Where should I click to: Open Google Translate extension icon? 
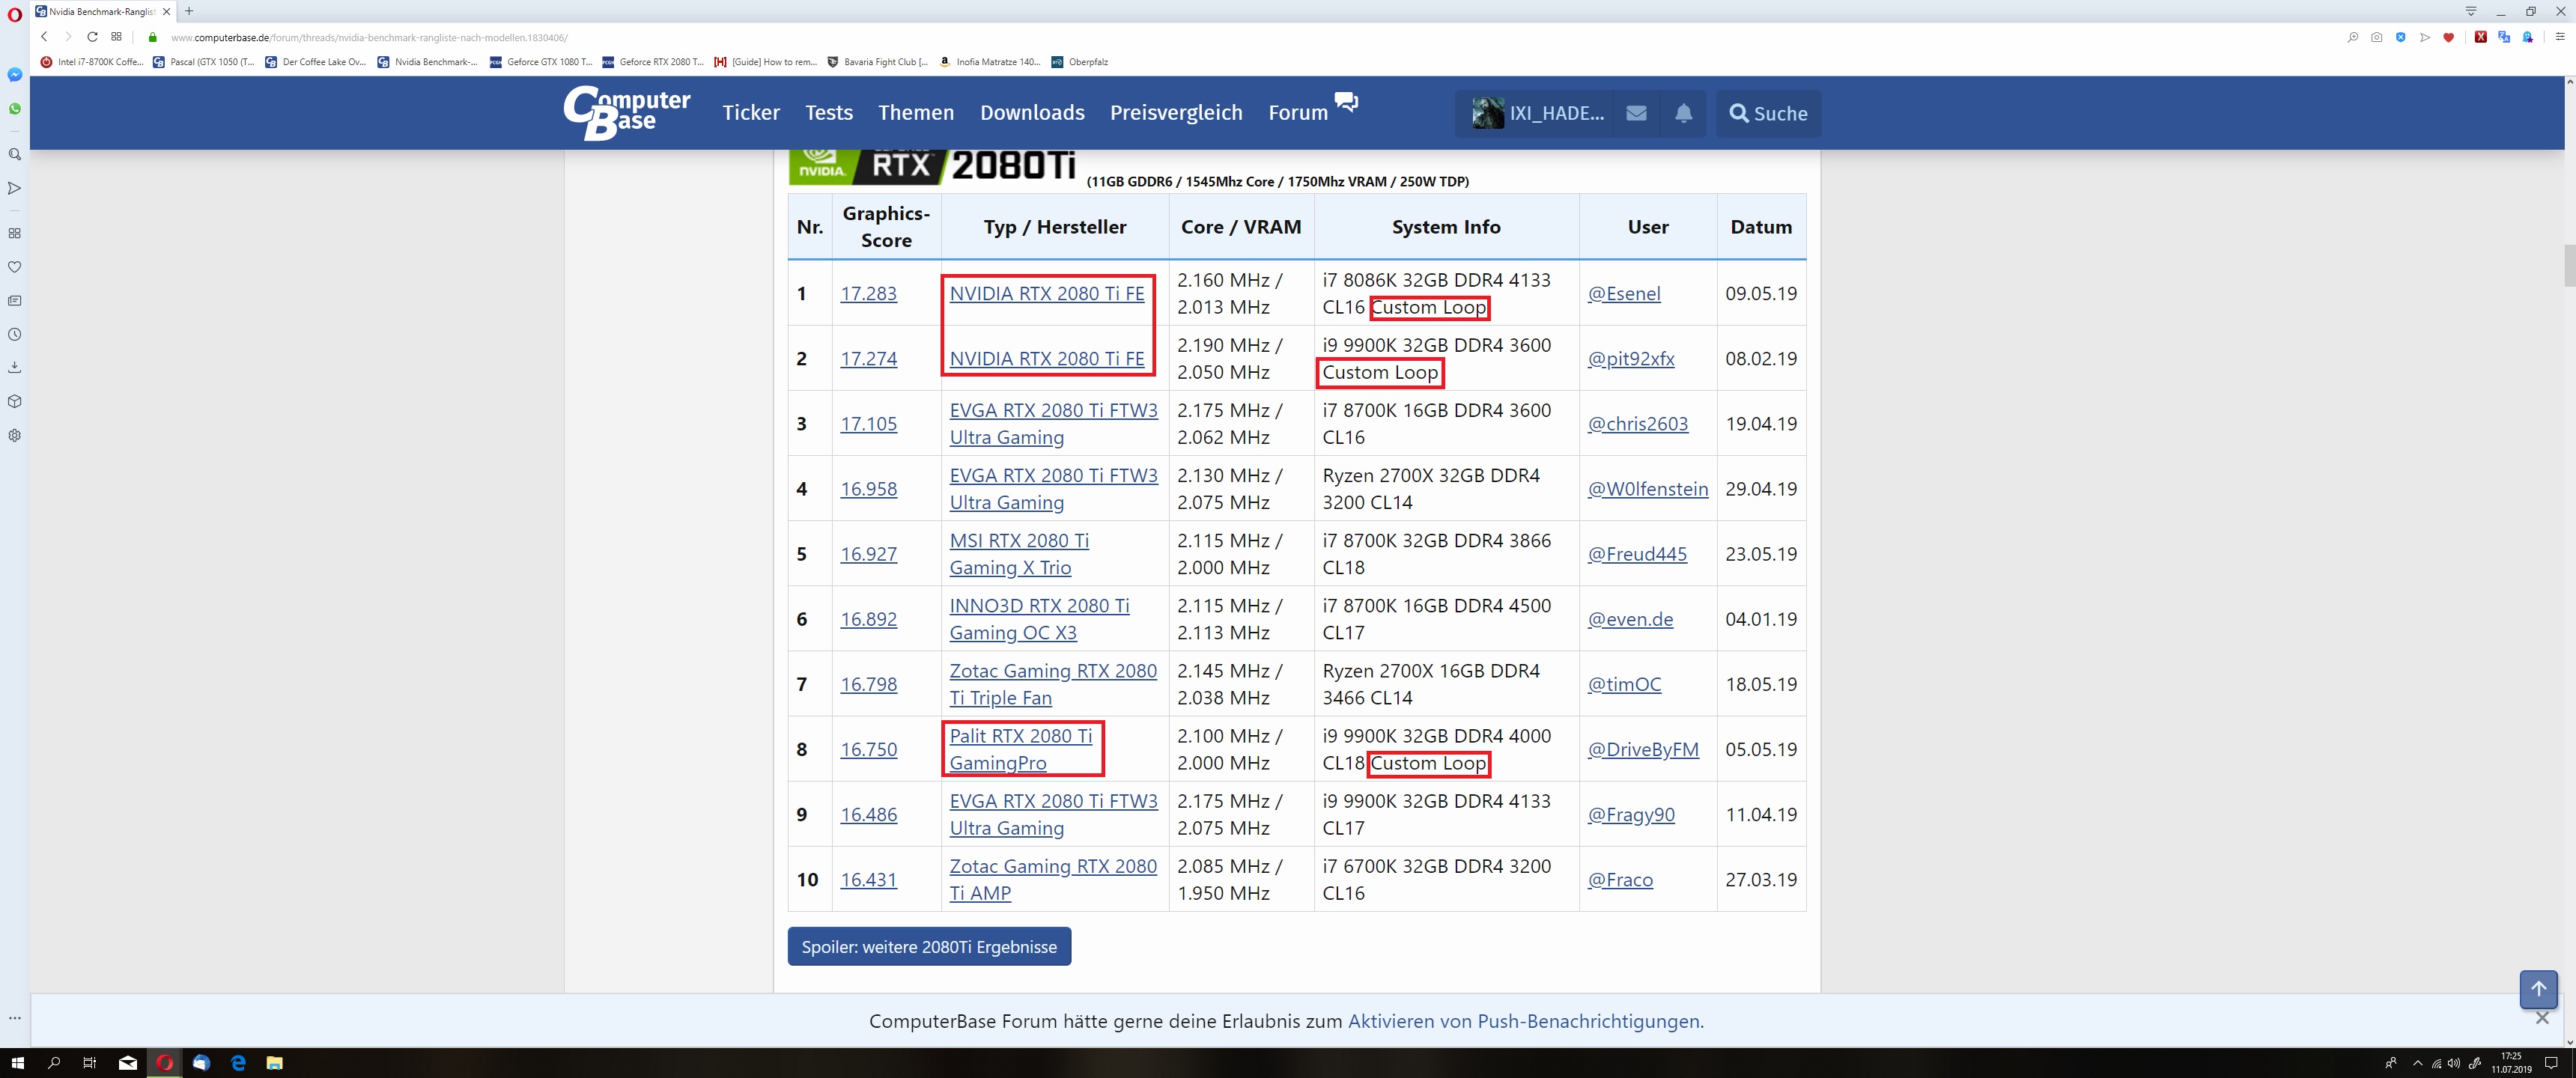click(x=2504, y=37)
